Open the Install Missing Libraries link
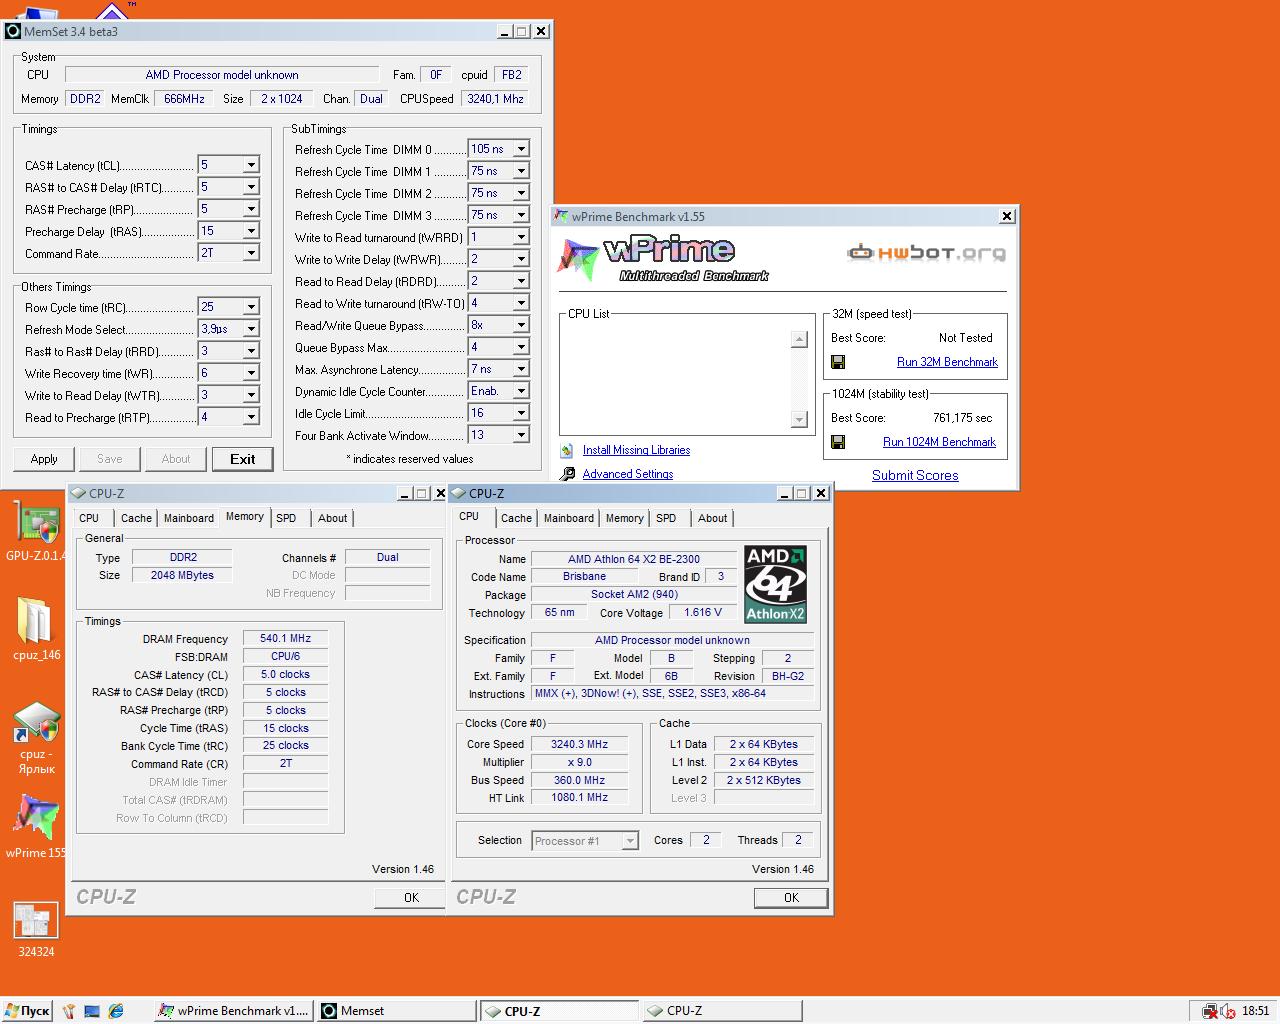The image size is (1280, 1024). 636,450
